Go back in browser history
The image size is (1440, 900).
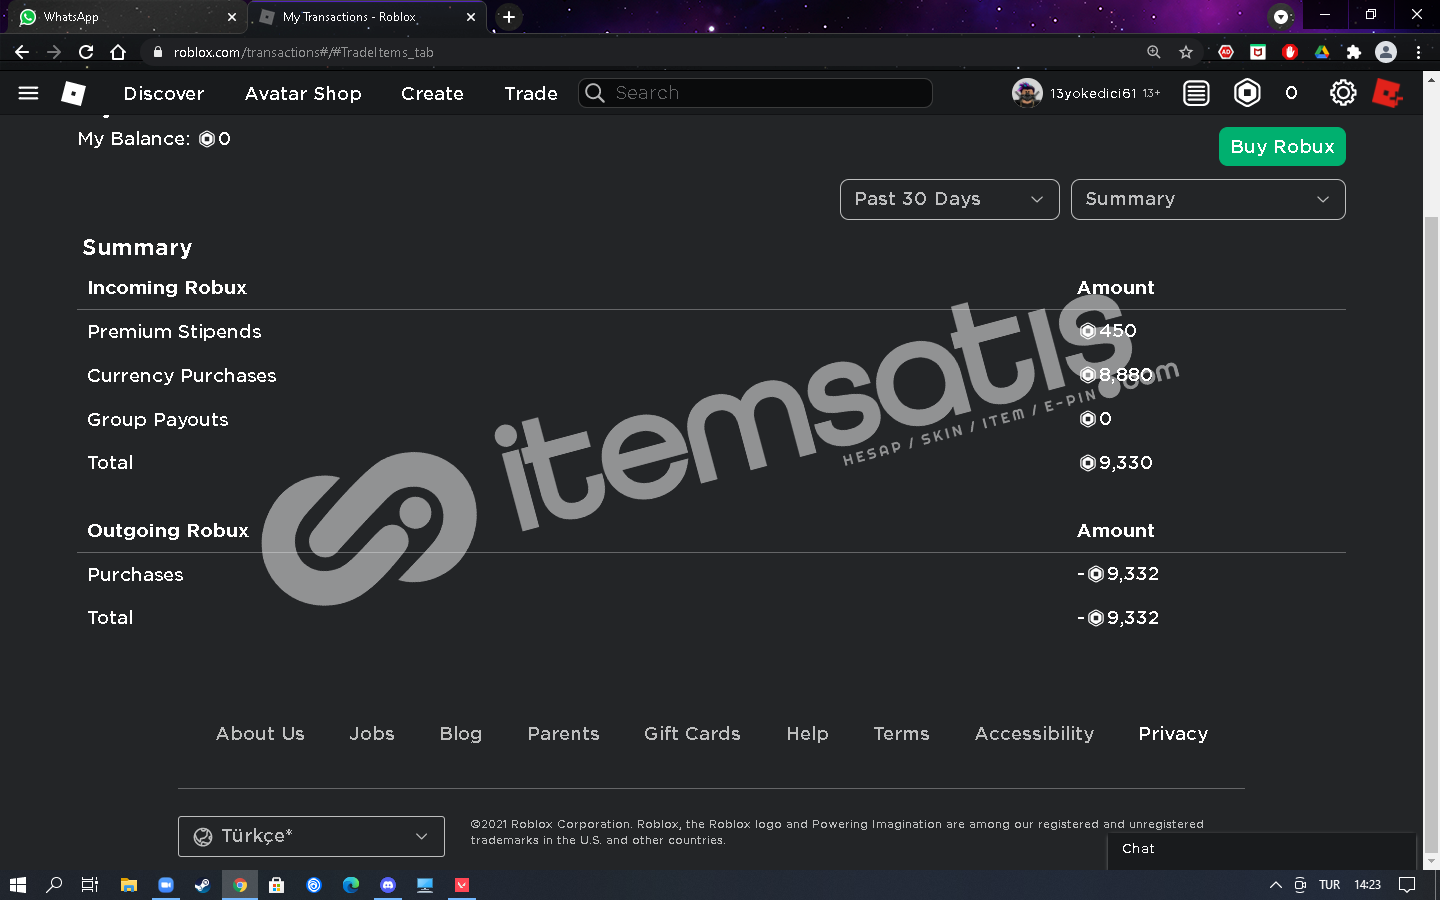[22, 52]
